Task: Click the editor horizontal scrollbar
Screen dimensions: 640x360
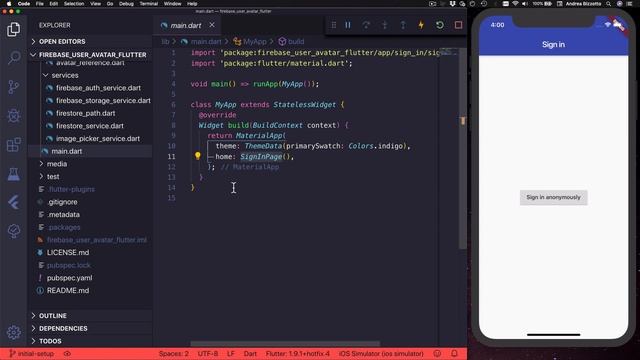Action: coord(285,344)
